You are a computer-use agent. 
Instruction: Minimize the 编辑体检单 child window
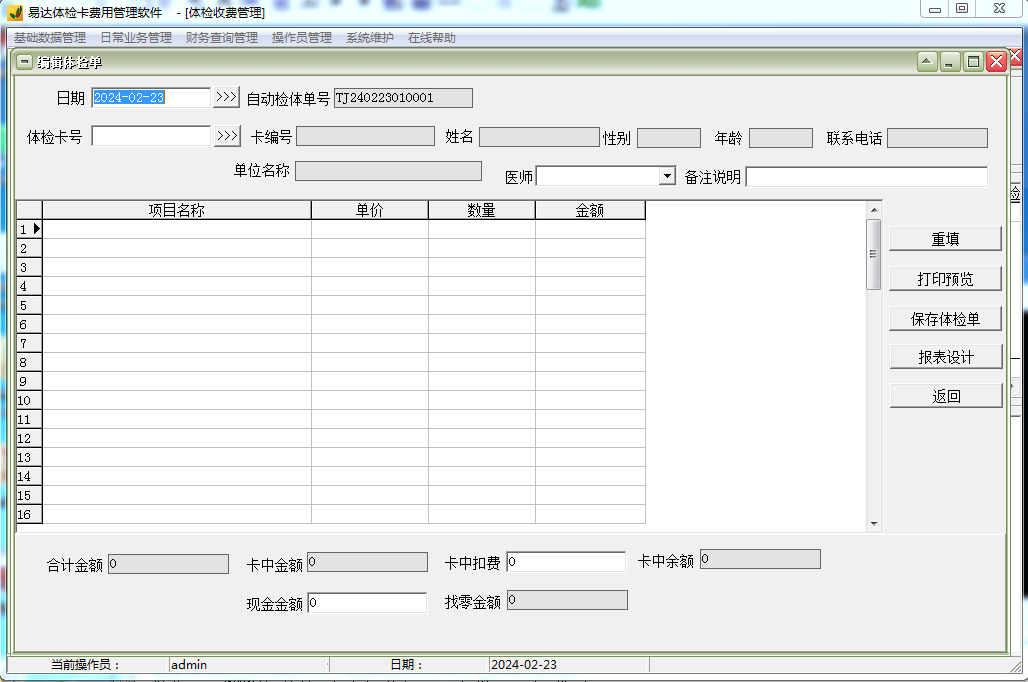click(950, 62)
